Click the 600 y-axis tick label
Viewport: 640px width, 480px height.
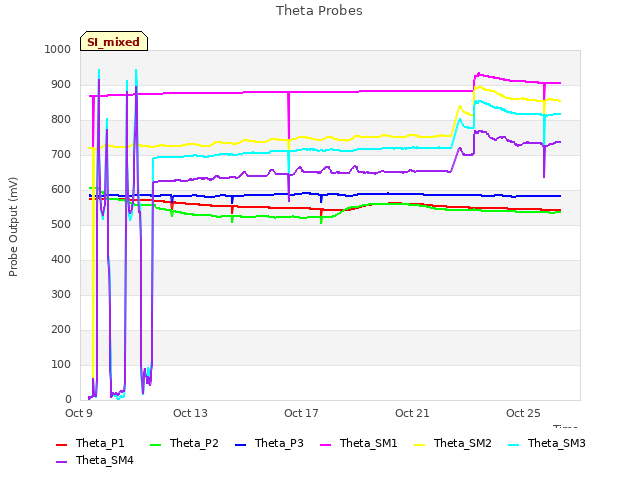pos(61,189)
